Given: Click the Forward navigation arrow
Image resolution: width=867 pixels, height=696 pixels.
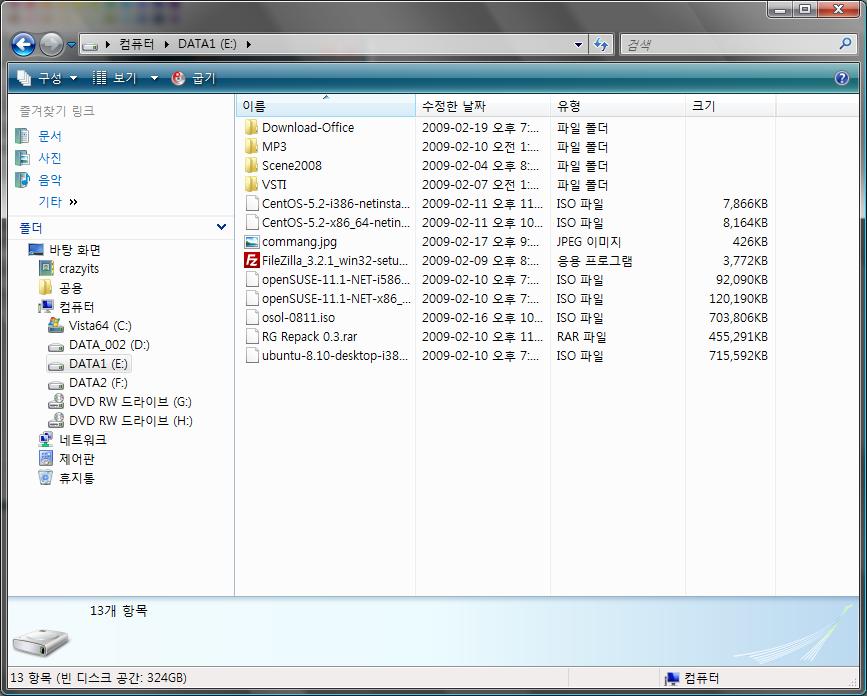Looking at the screenshot, I should tap(51, 44).
